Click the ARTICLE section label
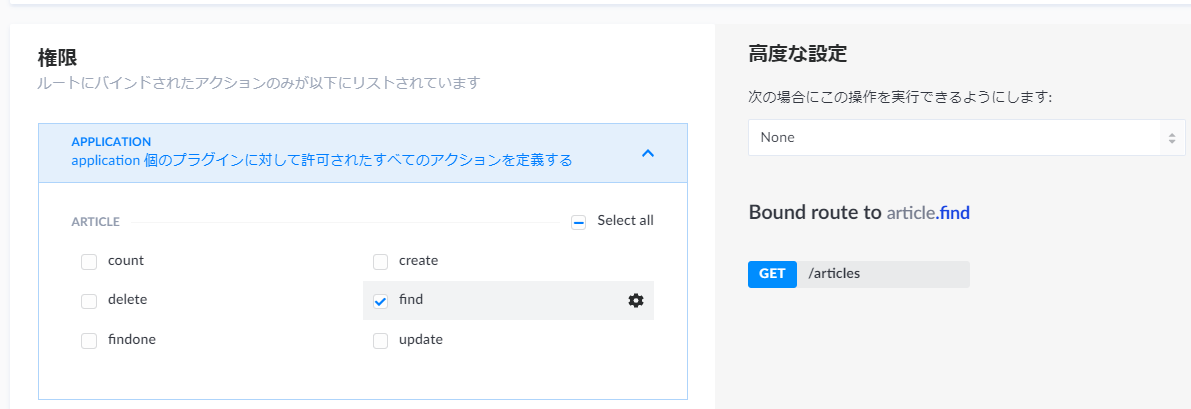 [x=95, y=222]
